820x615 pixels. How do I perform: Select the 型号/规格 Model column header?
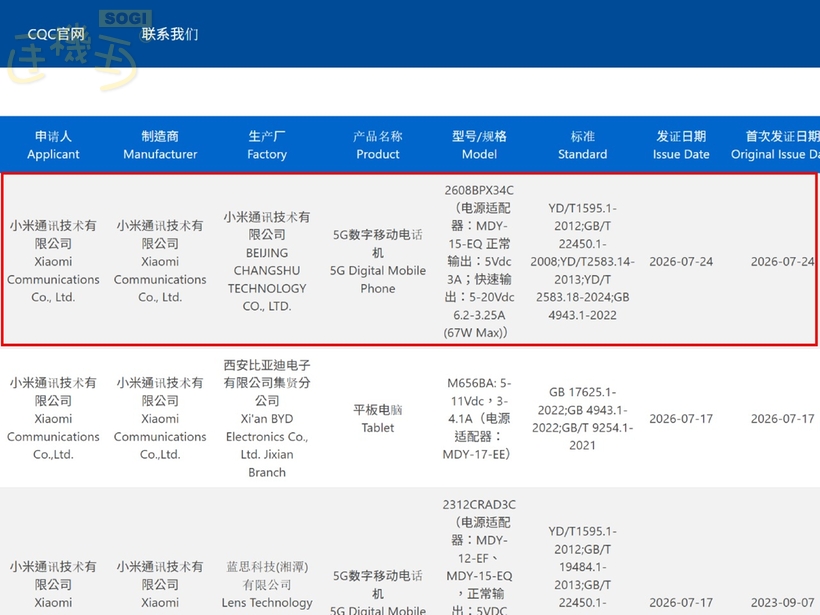(x=479, y=145)
